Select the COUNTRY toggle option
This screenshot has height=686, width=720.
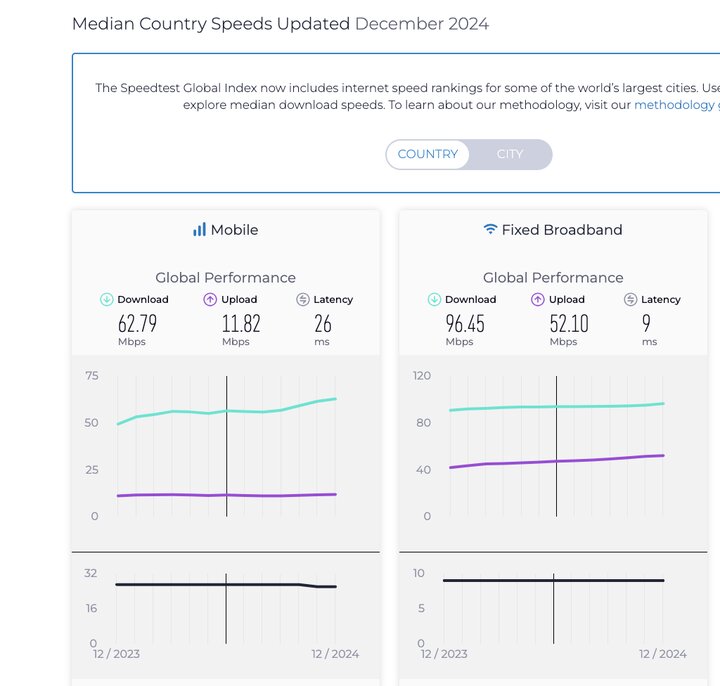pos(428,154)
